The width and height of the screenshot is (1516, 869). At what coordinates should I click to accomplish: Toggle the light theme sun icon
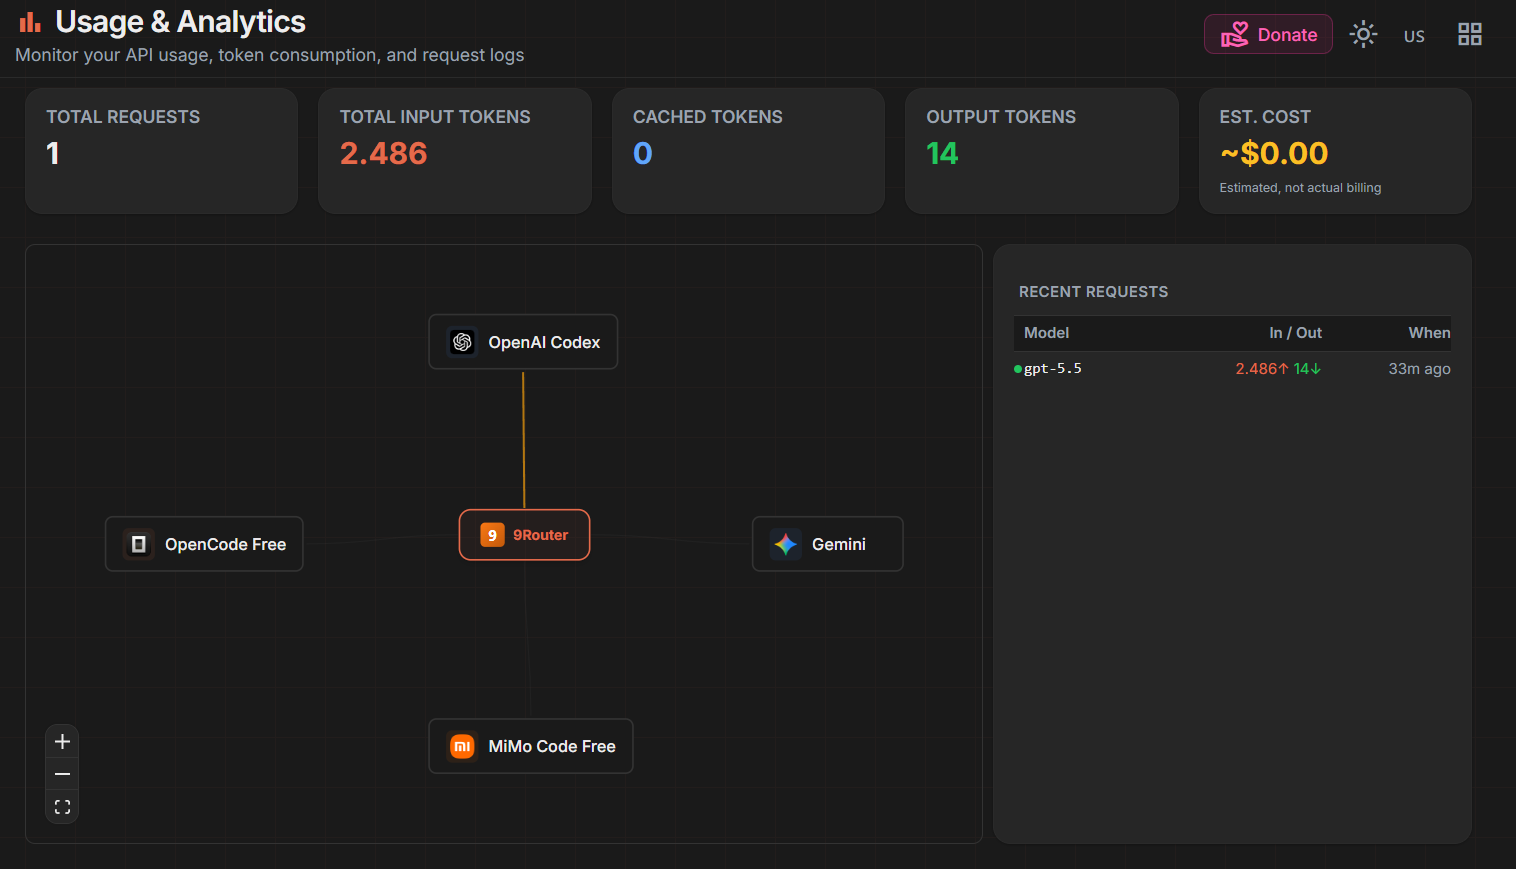point(1363,34)
